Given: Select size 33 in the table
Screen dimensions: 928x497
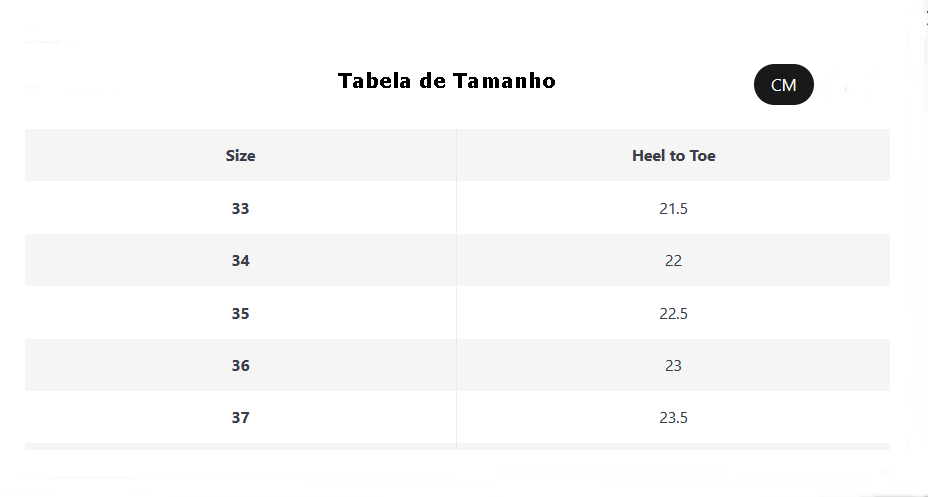Looking at the screenshot, I should tap(240, 208).
